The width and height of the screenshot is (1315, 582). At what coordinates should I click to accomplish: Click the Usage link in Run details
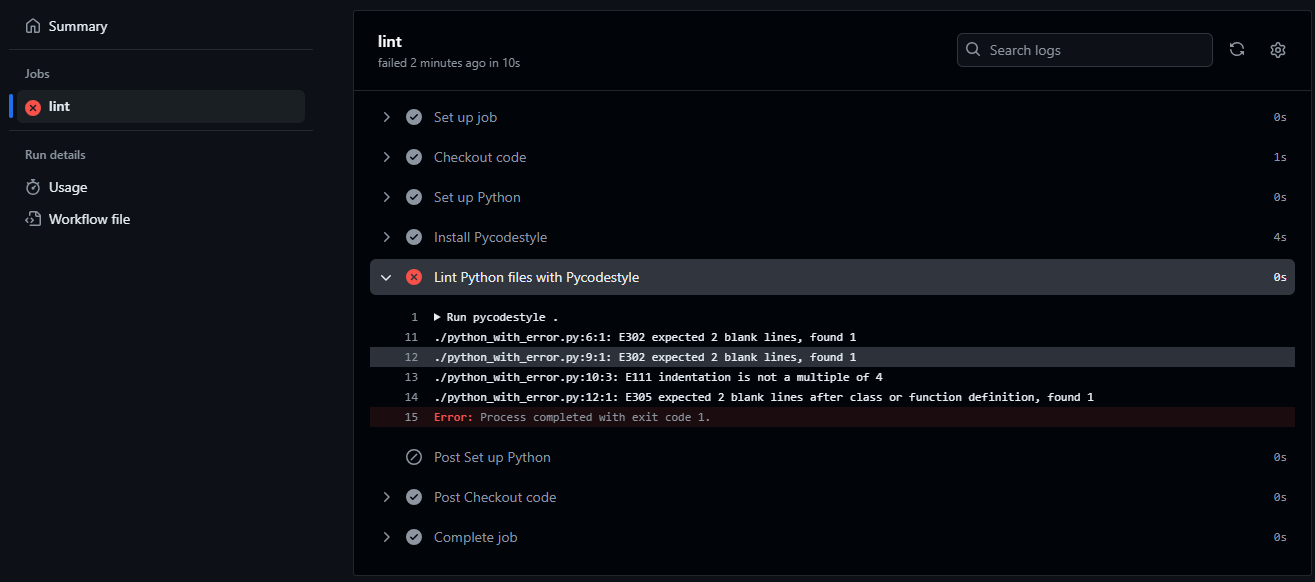coord(70,187)
